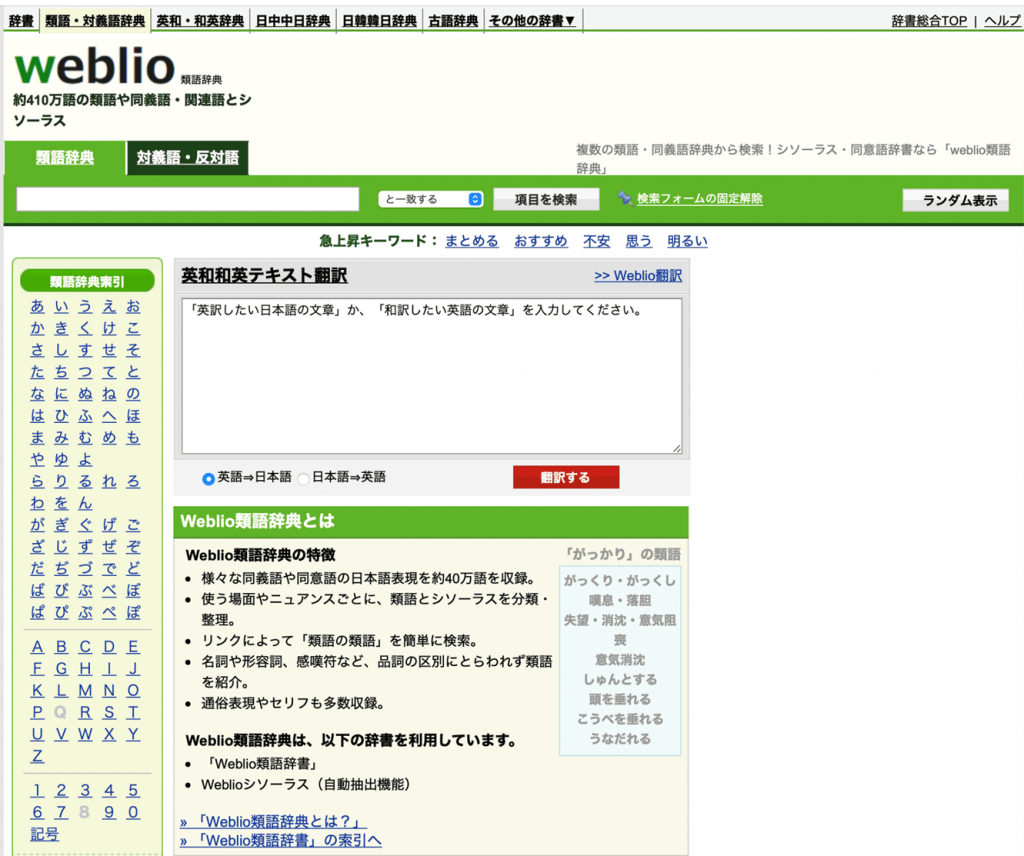Open the >> Weblio翻訳 link

pyautogui.click(x=638, y=276)
